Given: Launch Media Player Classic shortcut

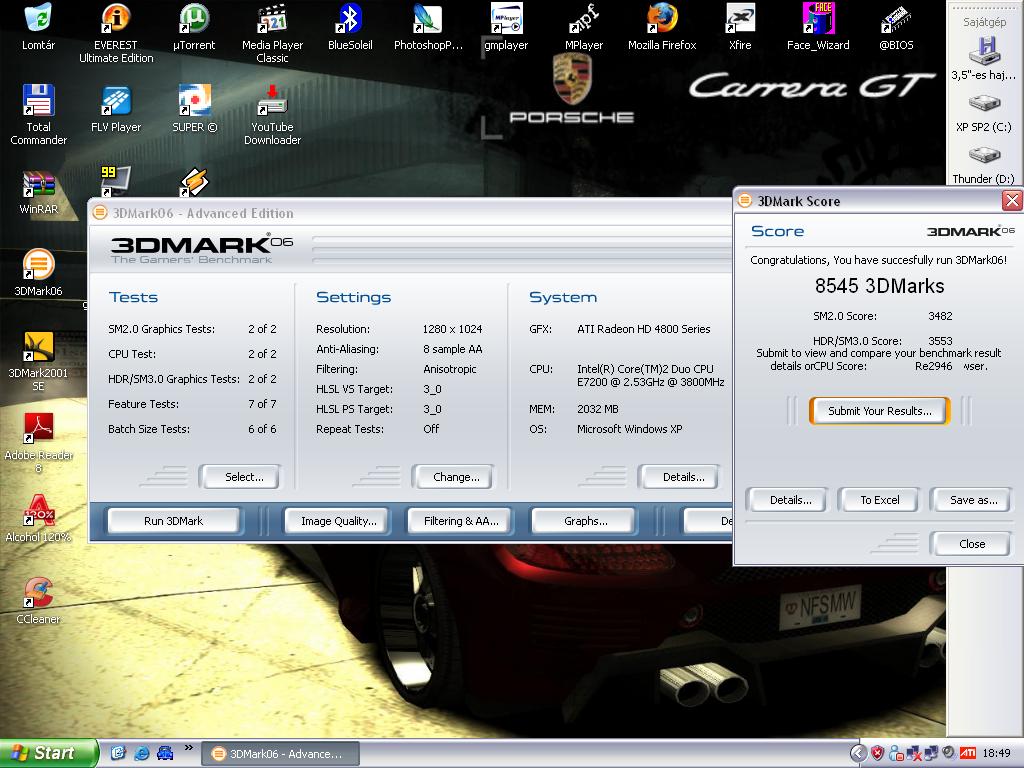Looking at the screenshot, I should (x=272, y=33).
